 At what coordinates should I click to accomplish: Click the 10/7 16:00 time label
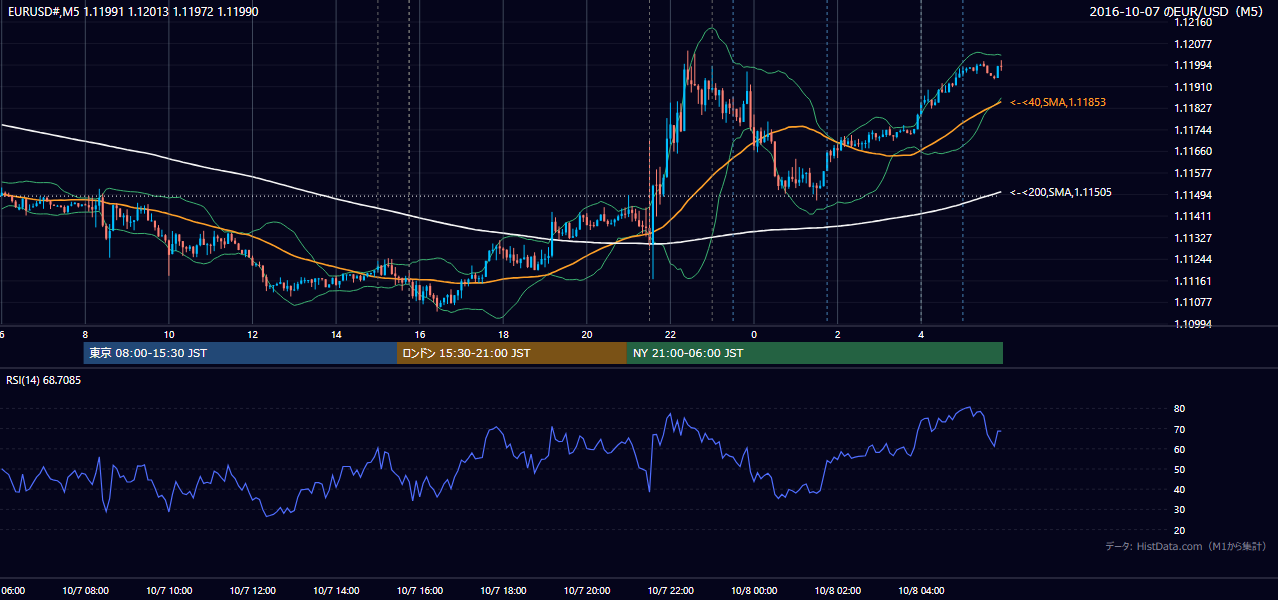(x=419, y=591)
